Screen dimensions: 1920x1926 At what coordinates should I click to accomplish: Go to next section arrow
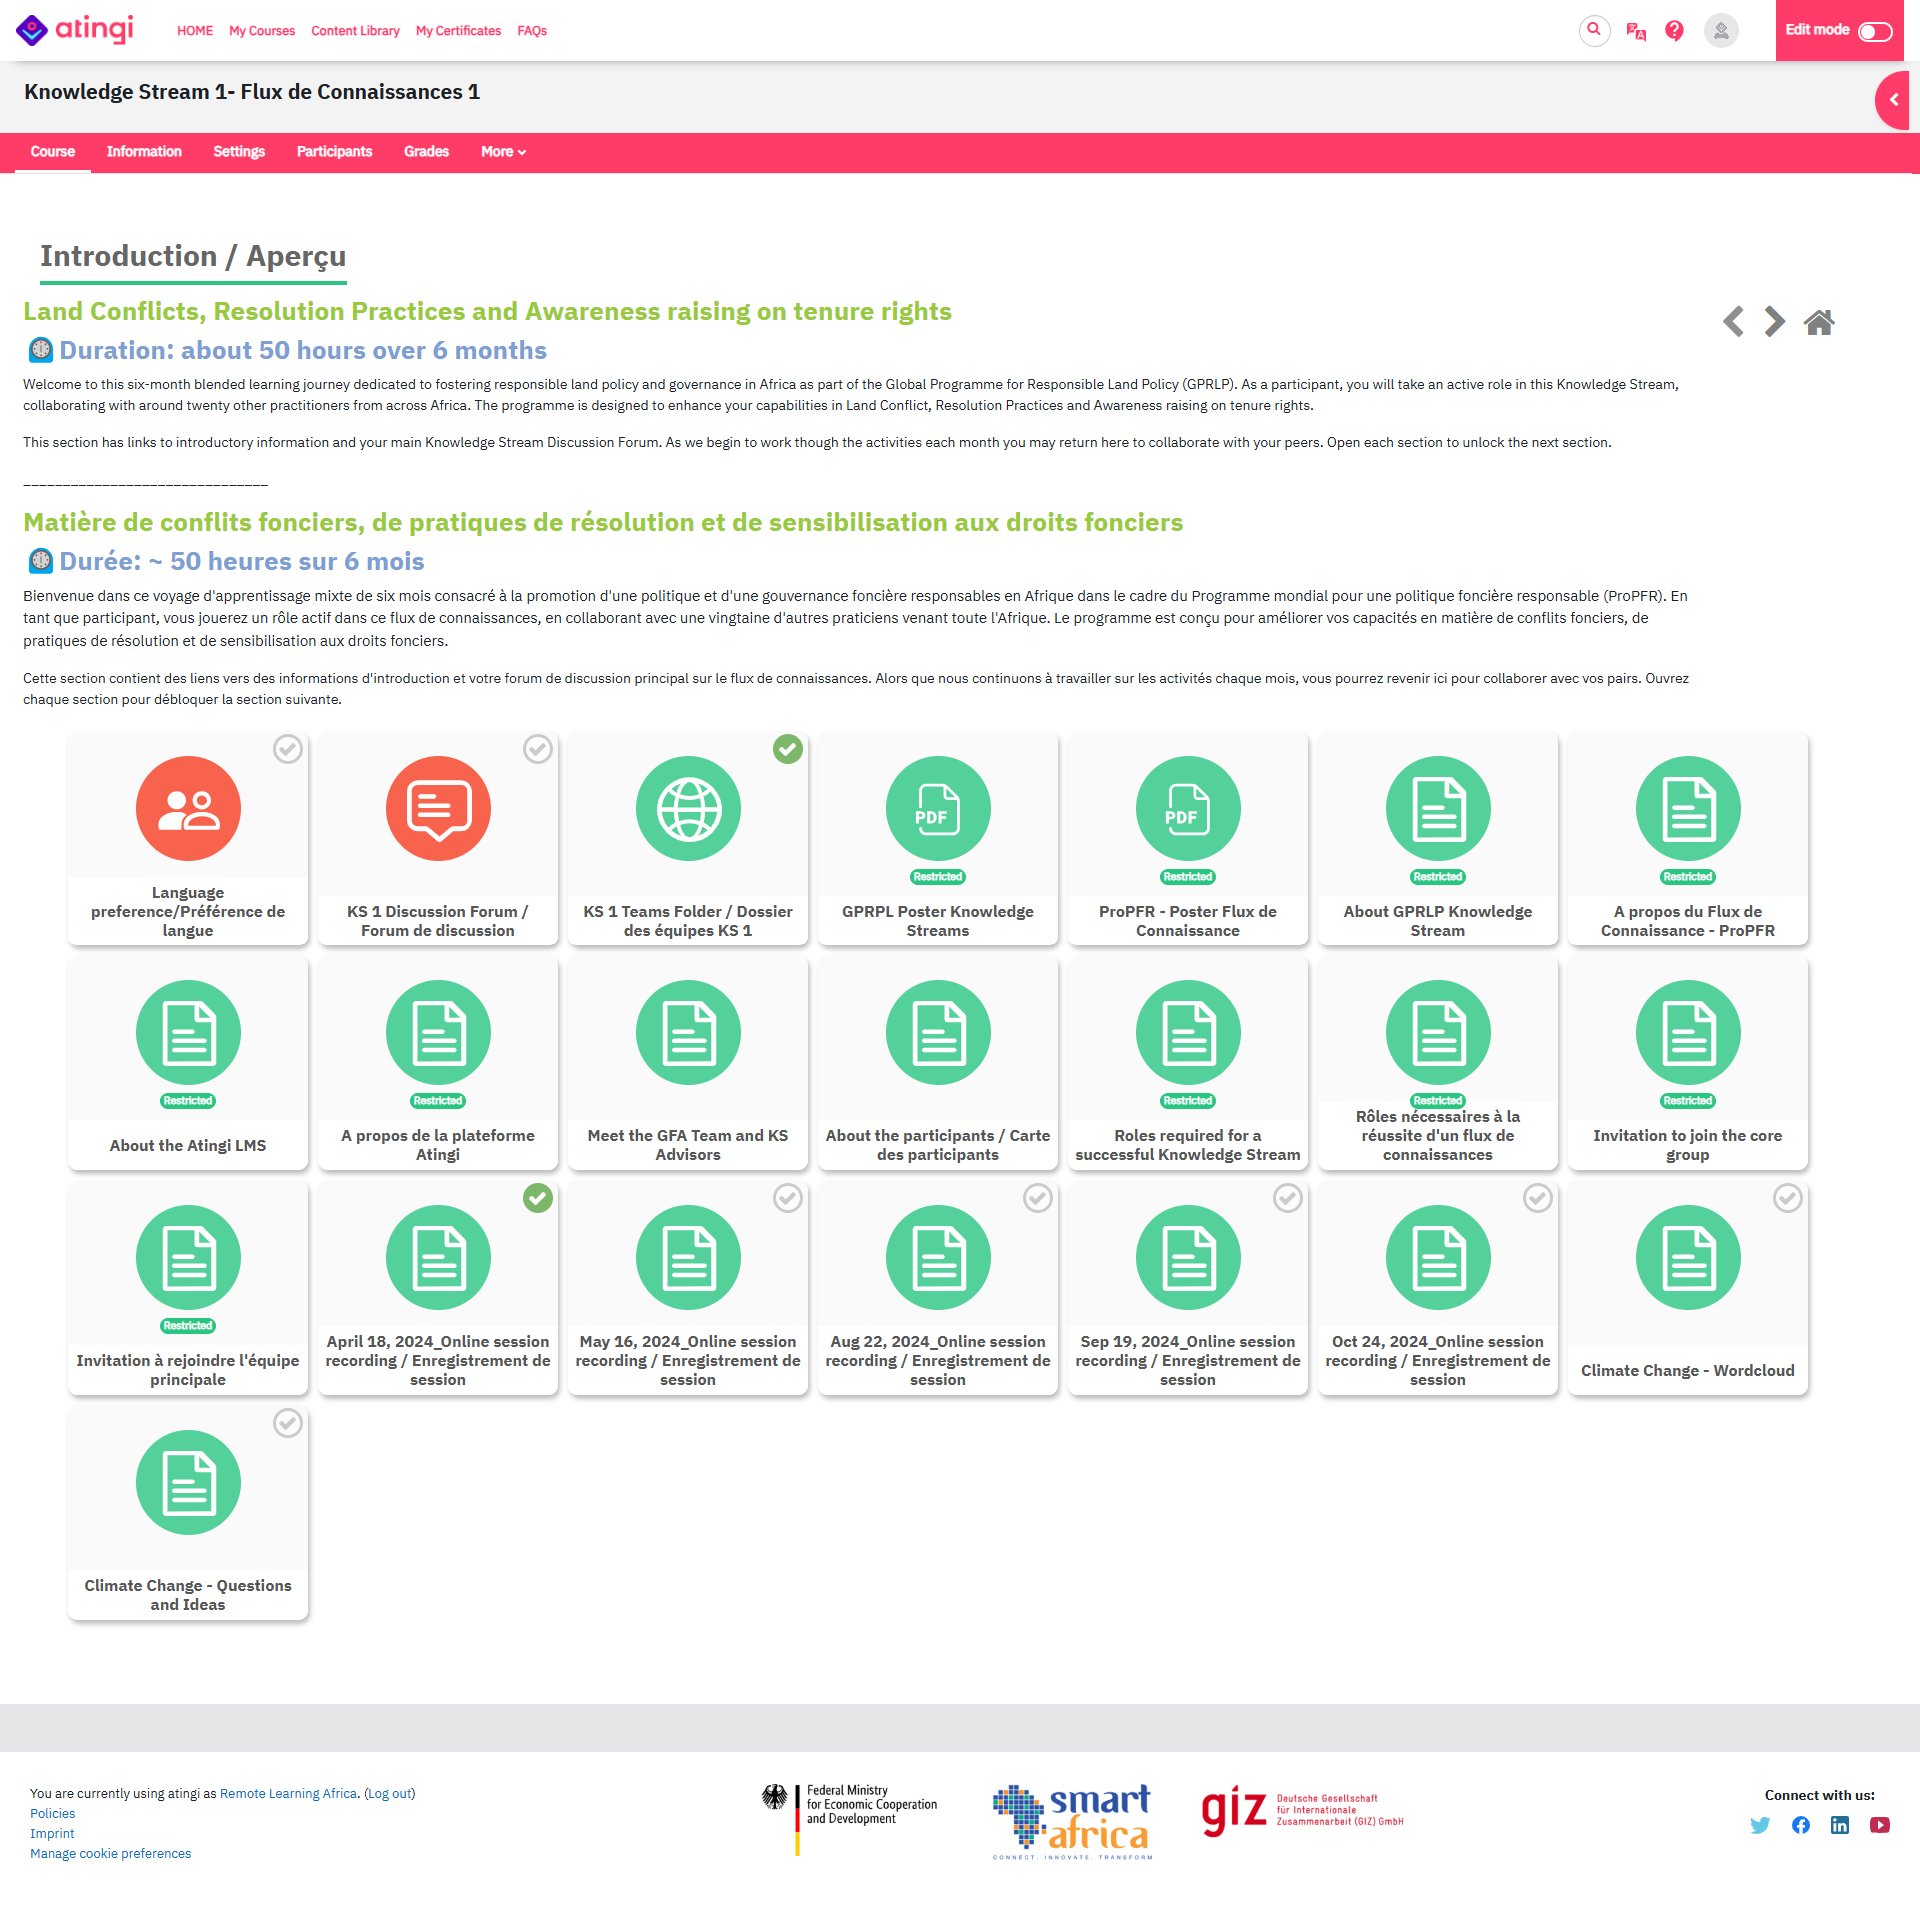tap(1774, 321)
